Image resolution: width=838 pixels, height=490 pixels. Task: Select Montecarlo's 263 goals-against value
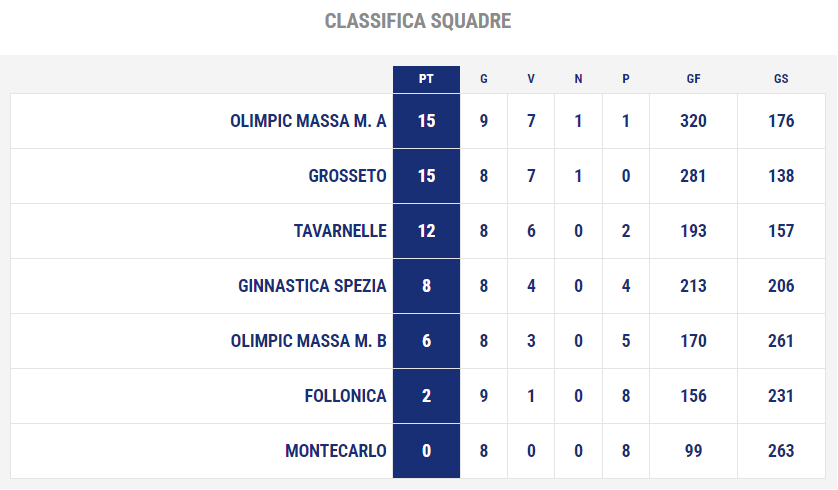[781, 451]
